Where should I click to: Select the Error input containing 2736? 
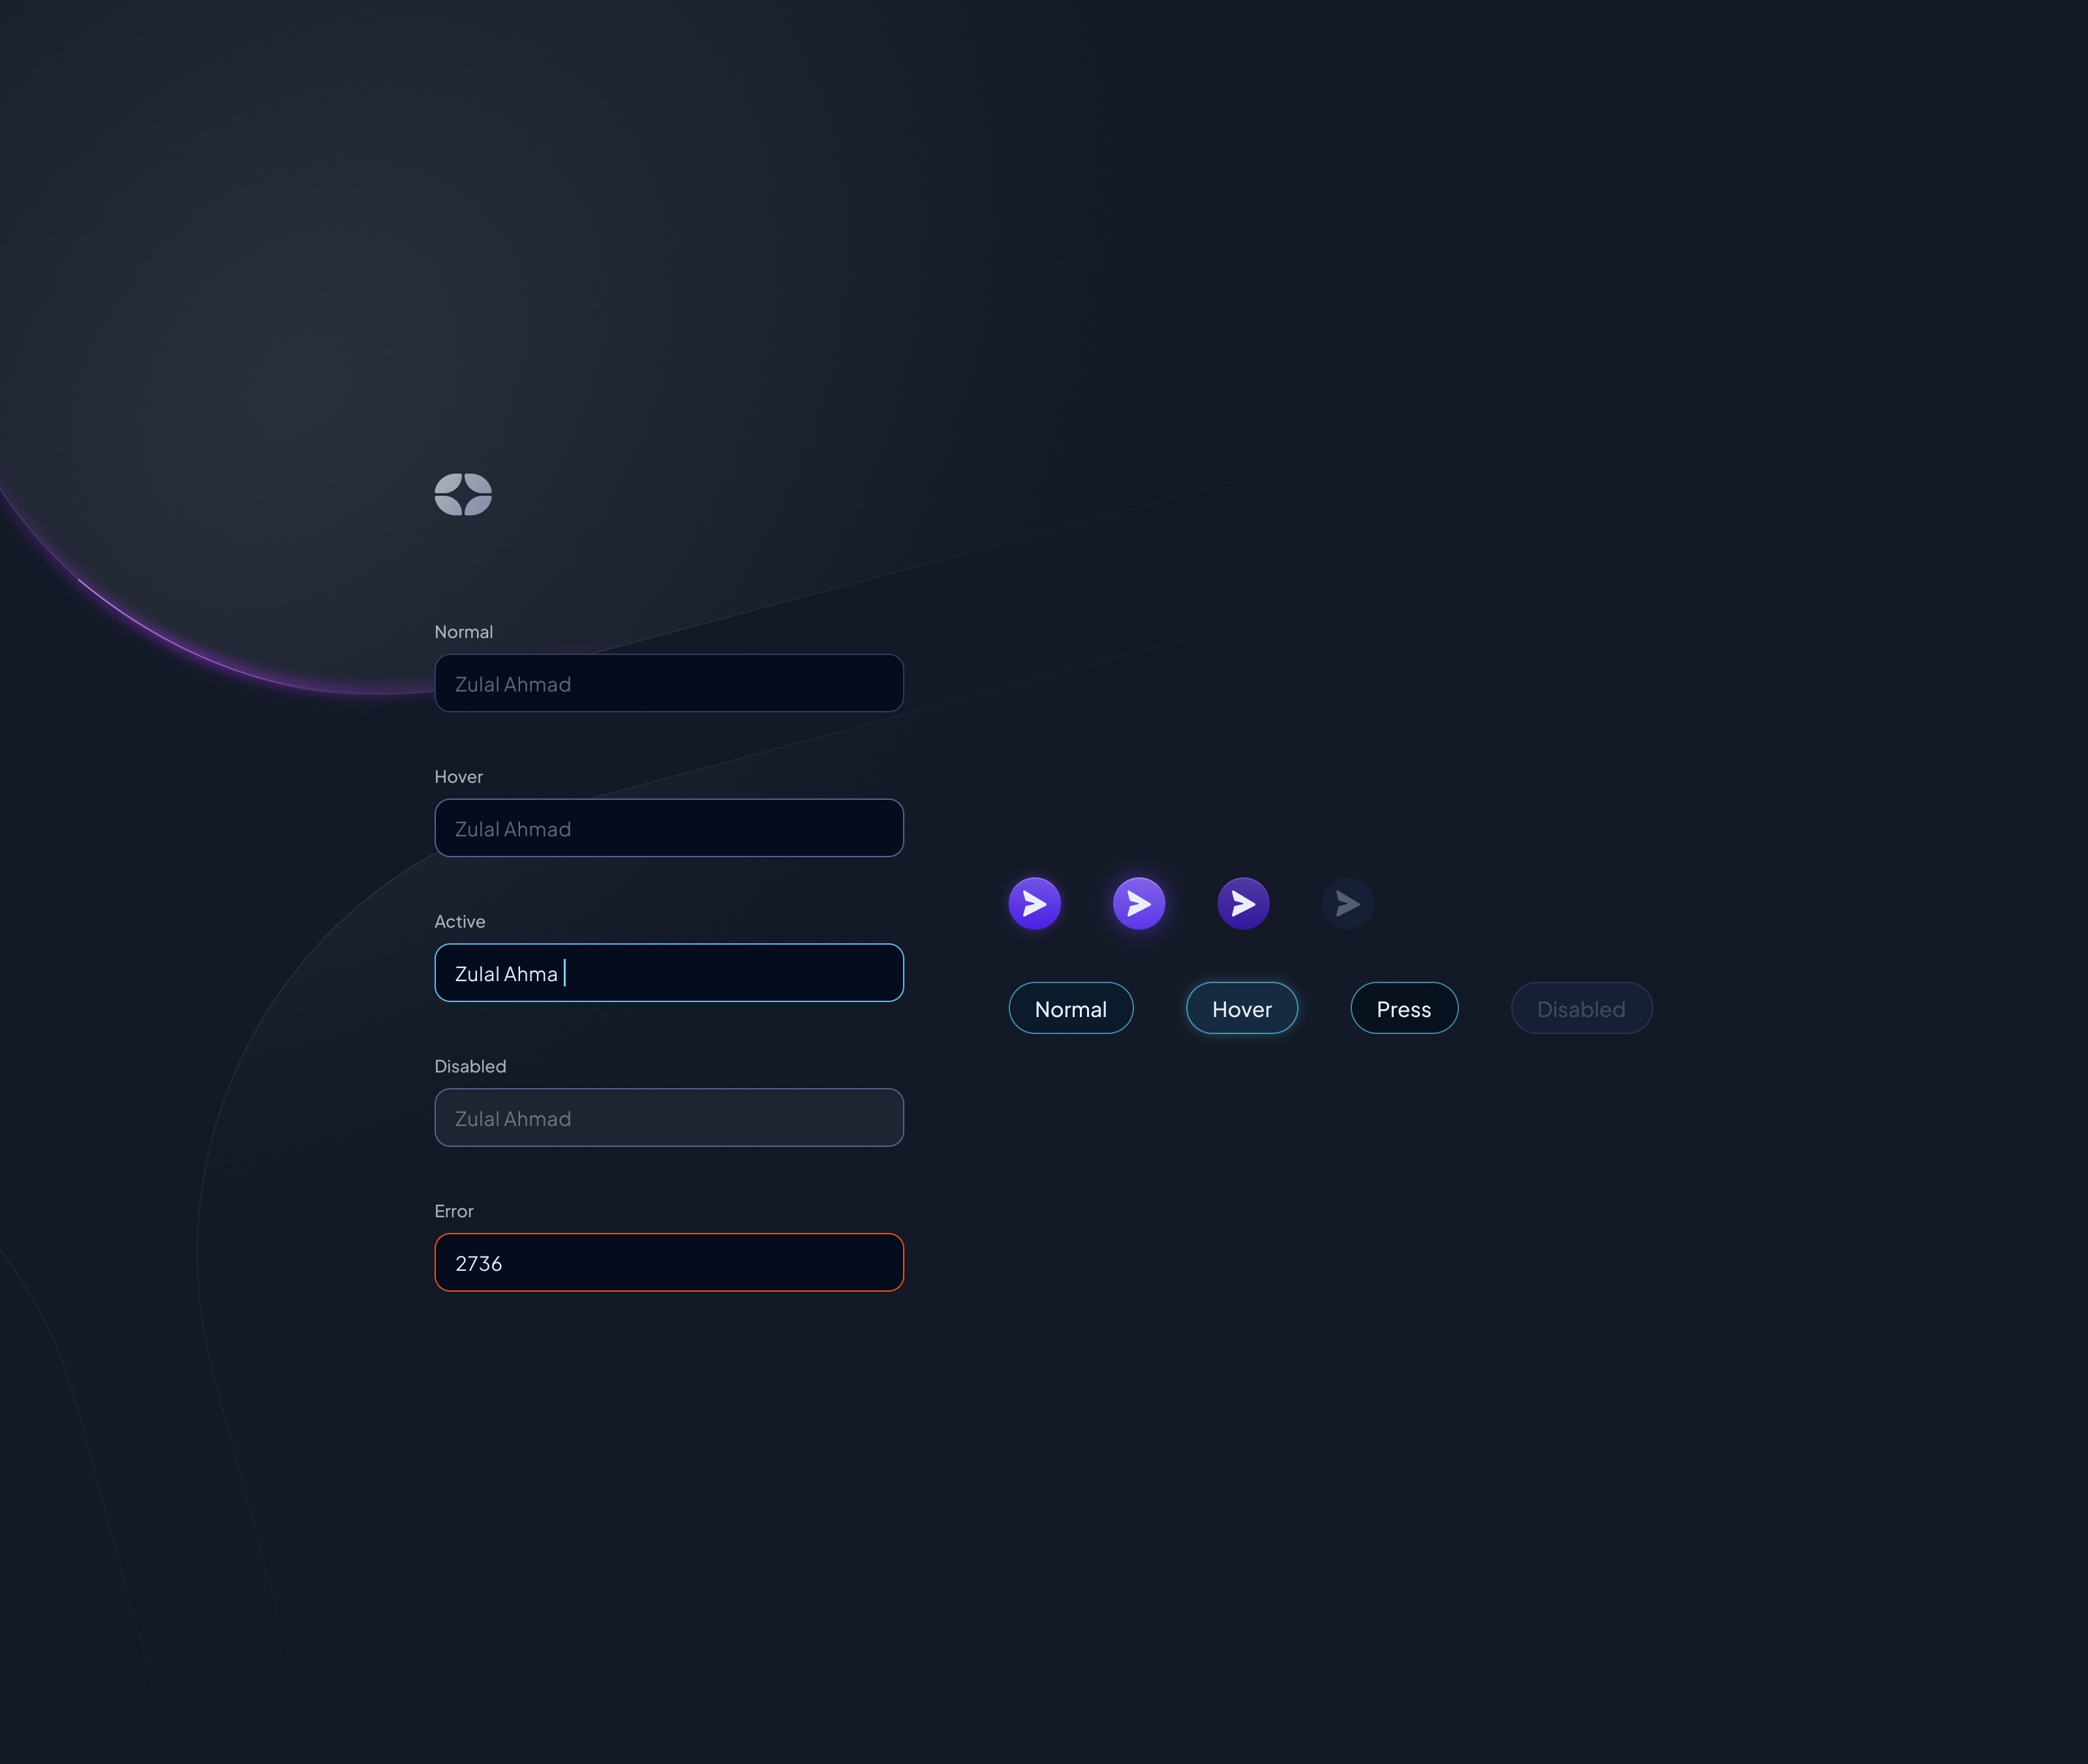[668, 1262]
